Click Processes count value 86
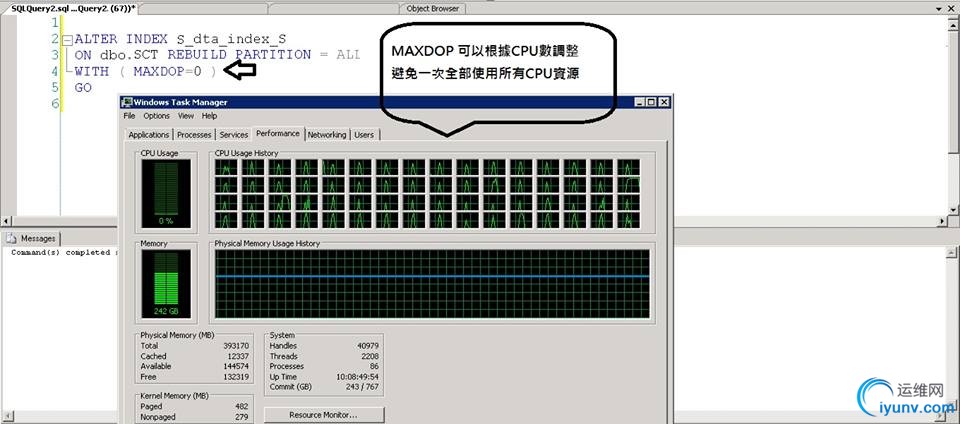 point(374,366)
